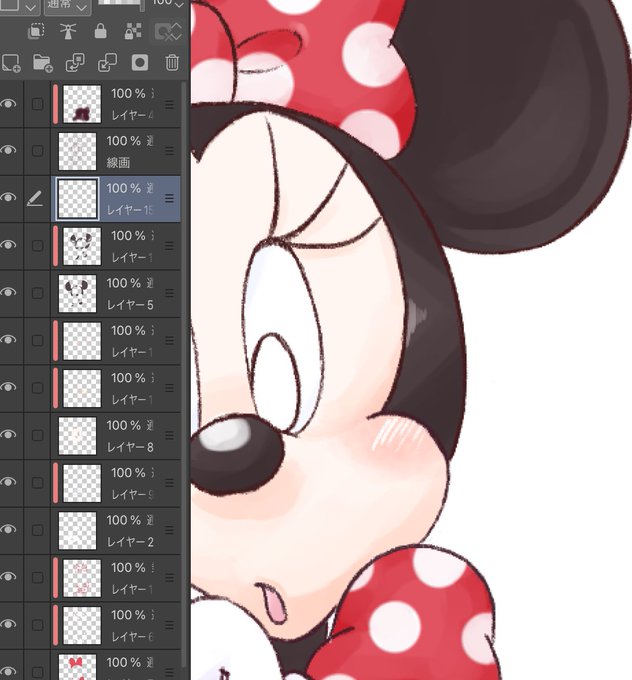Click the レイヤー5 Minnie thumbnail
Viewport: 632px width, 680px height.
77,293
